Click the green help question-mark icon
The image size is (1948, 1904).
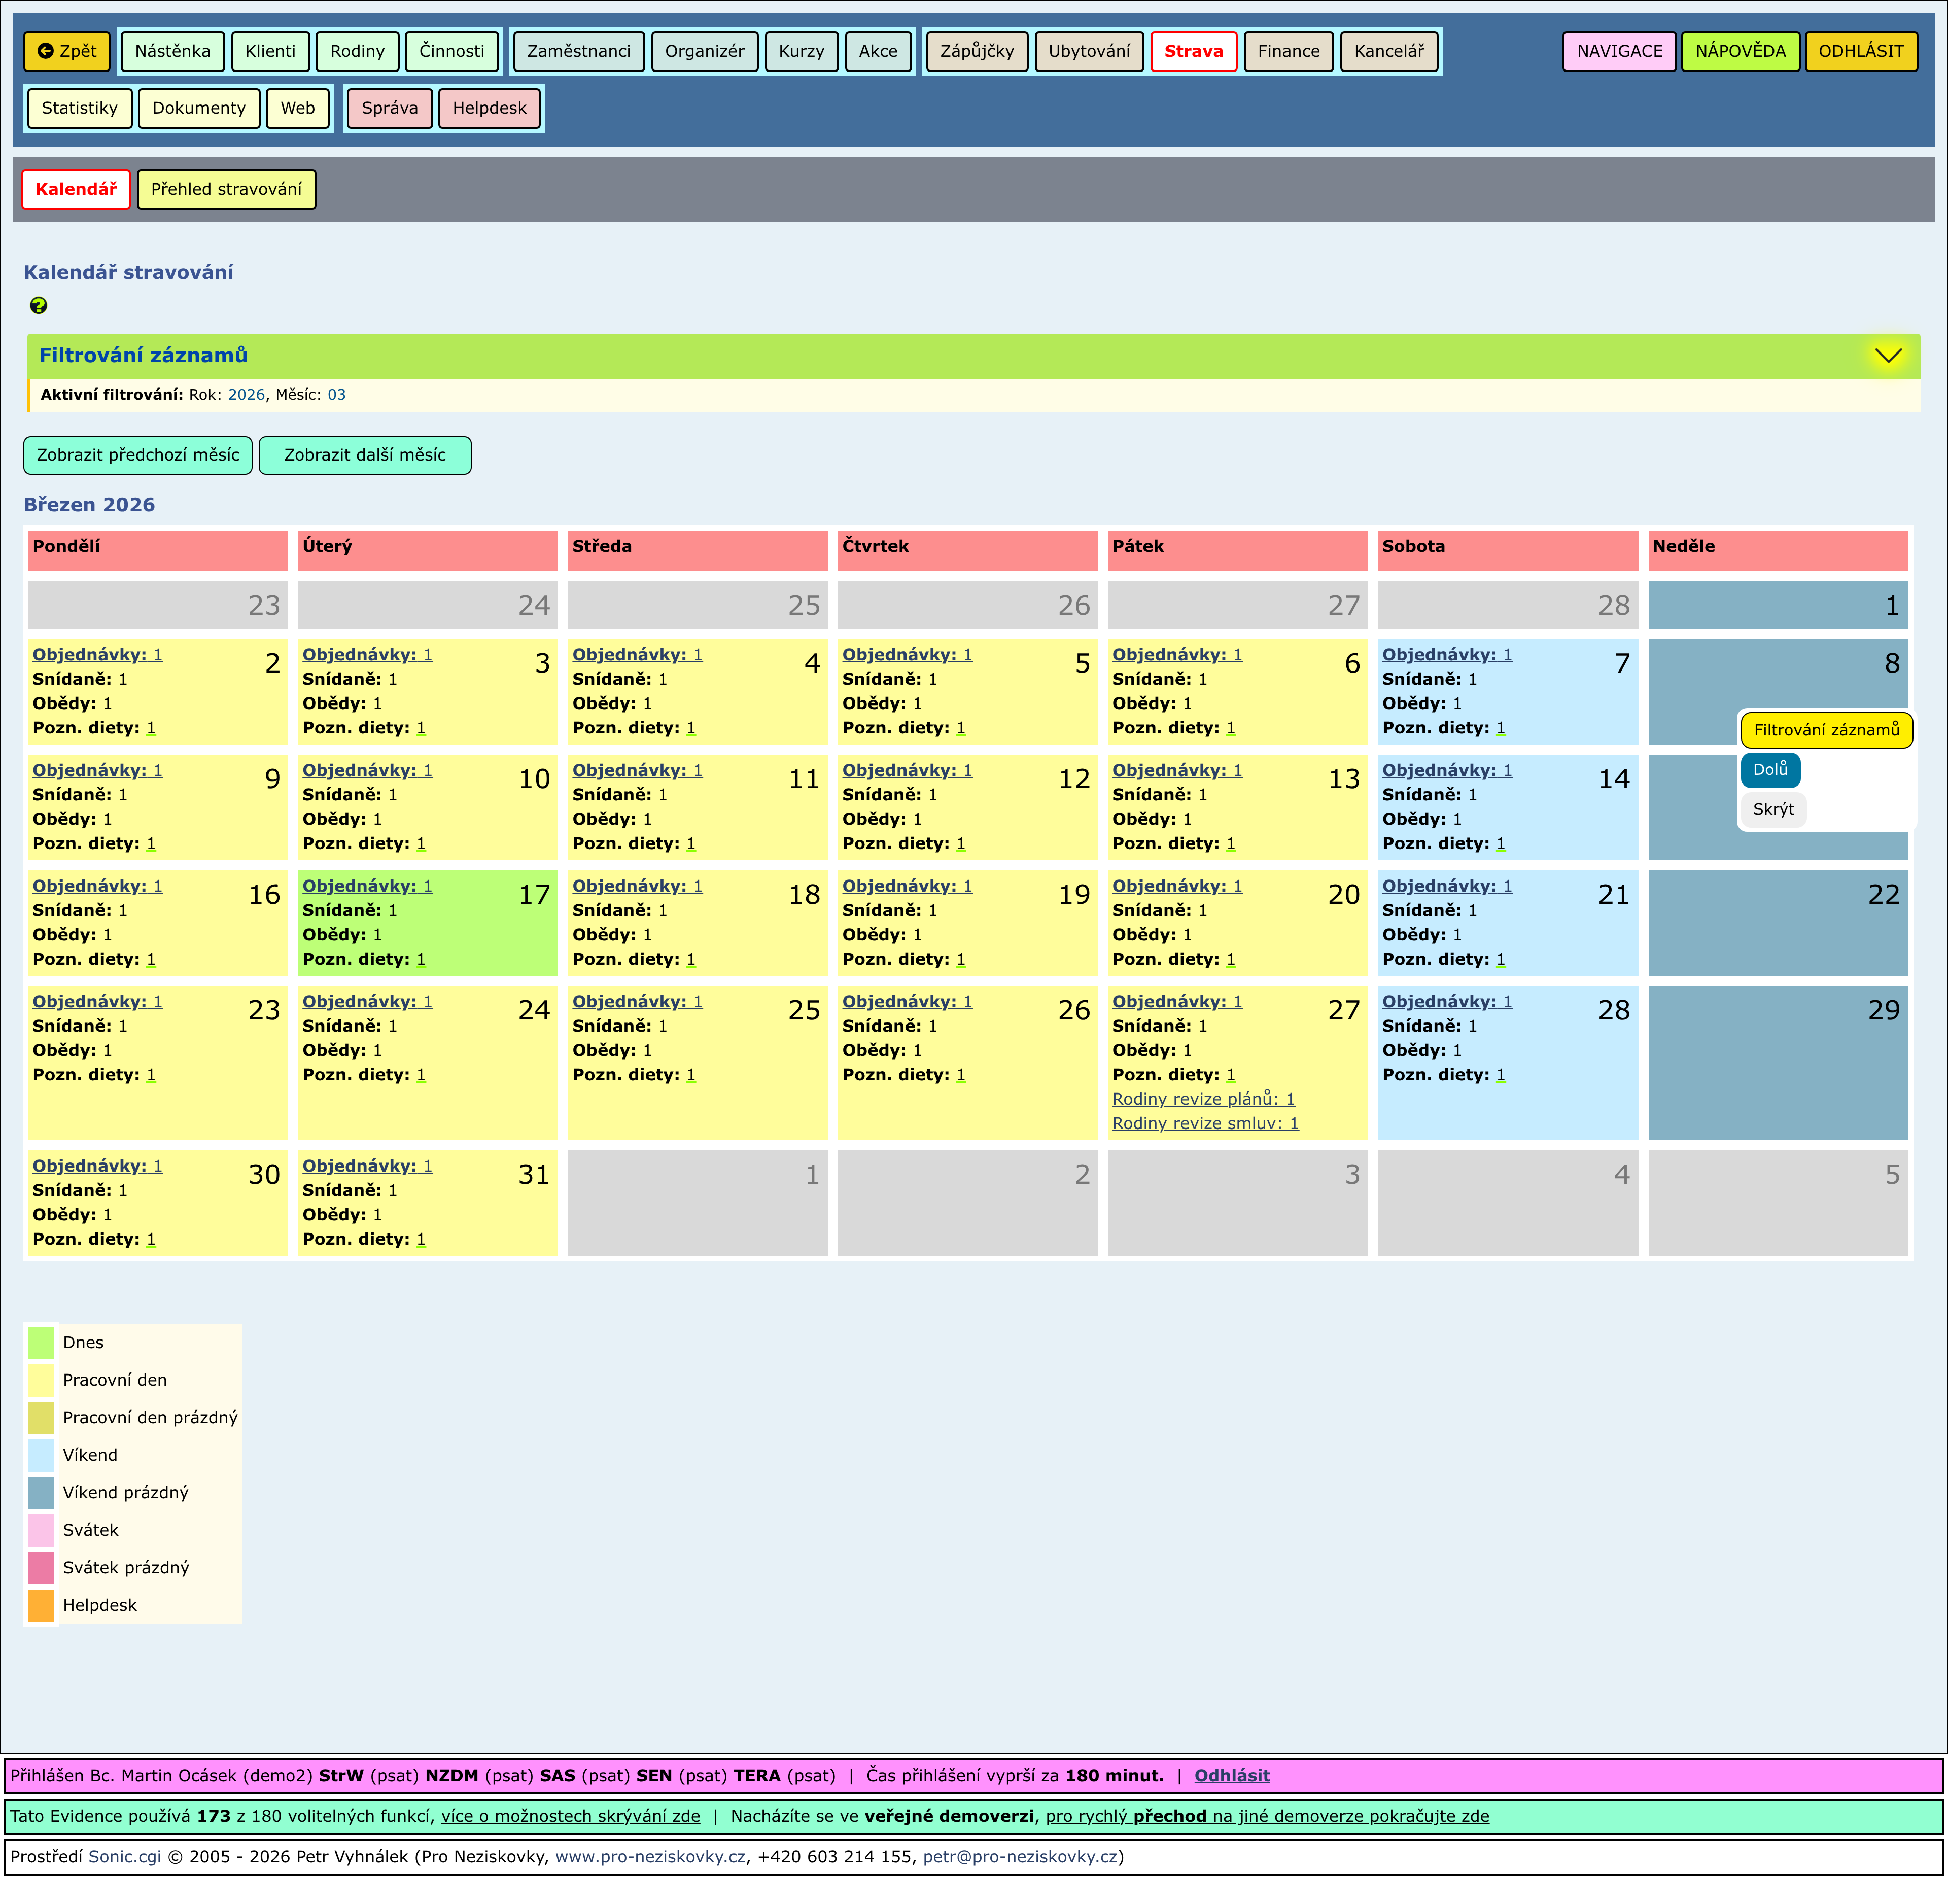[x=39, y=306]
